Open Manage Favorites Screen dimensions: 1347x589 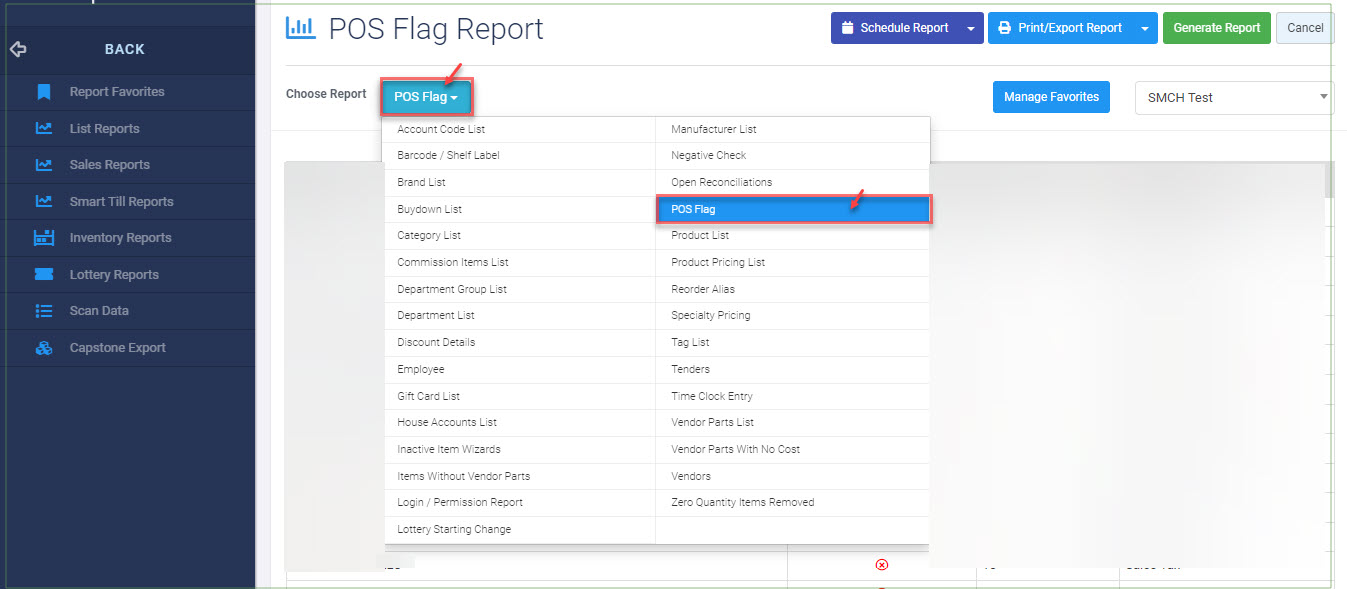click(x=1051, y=97)
